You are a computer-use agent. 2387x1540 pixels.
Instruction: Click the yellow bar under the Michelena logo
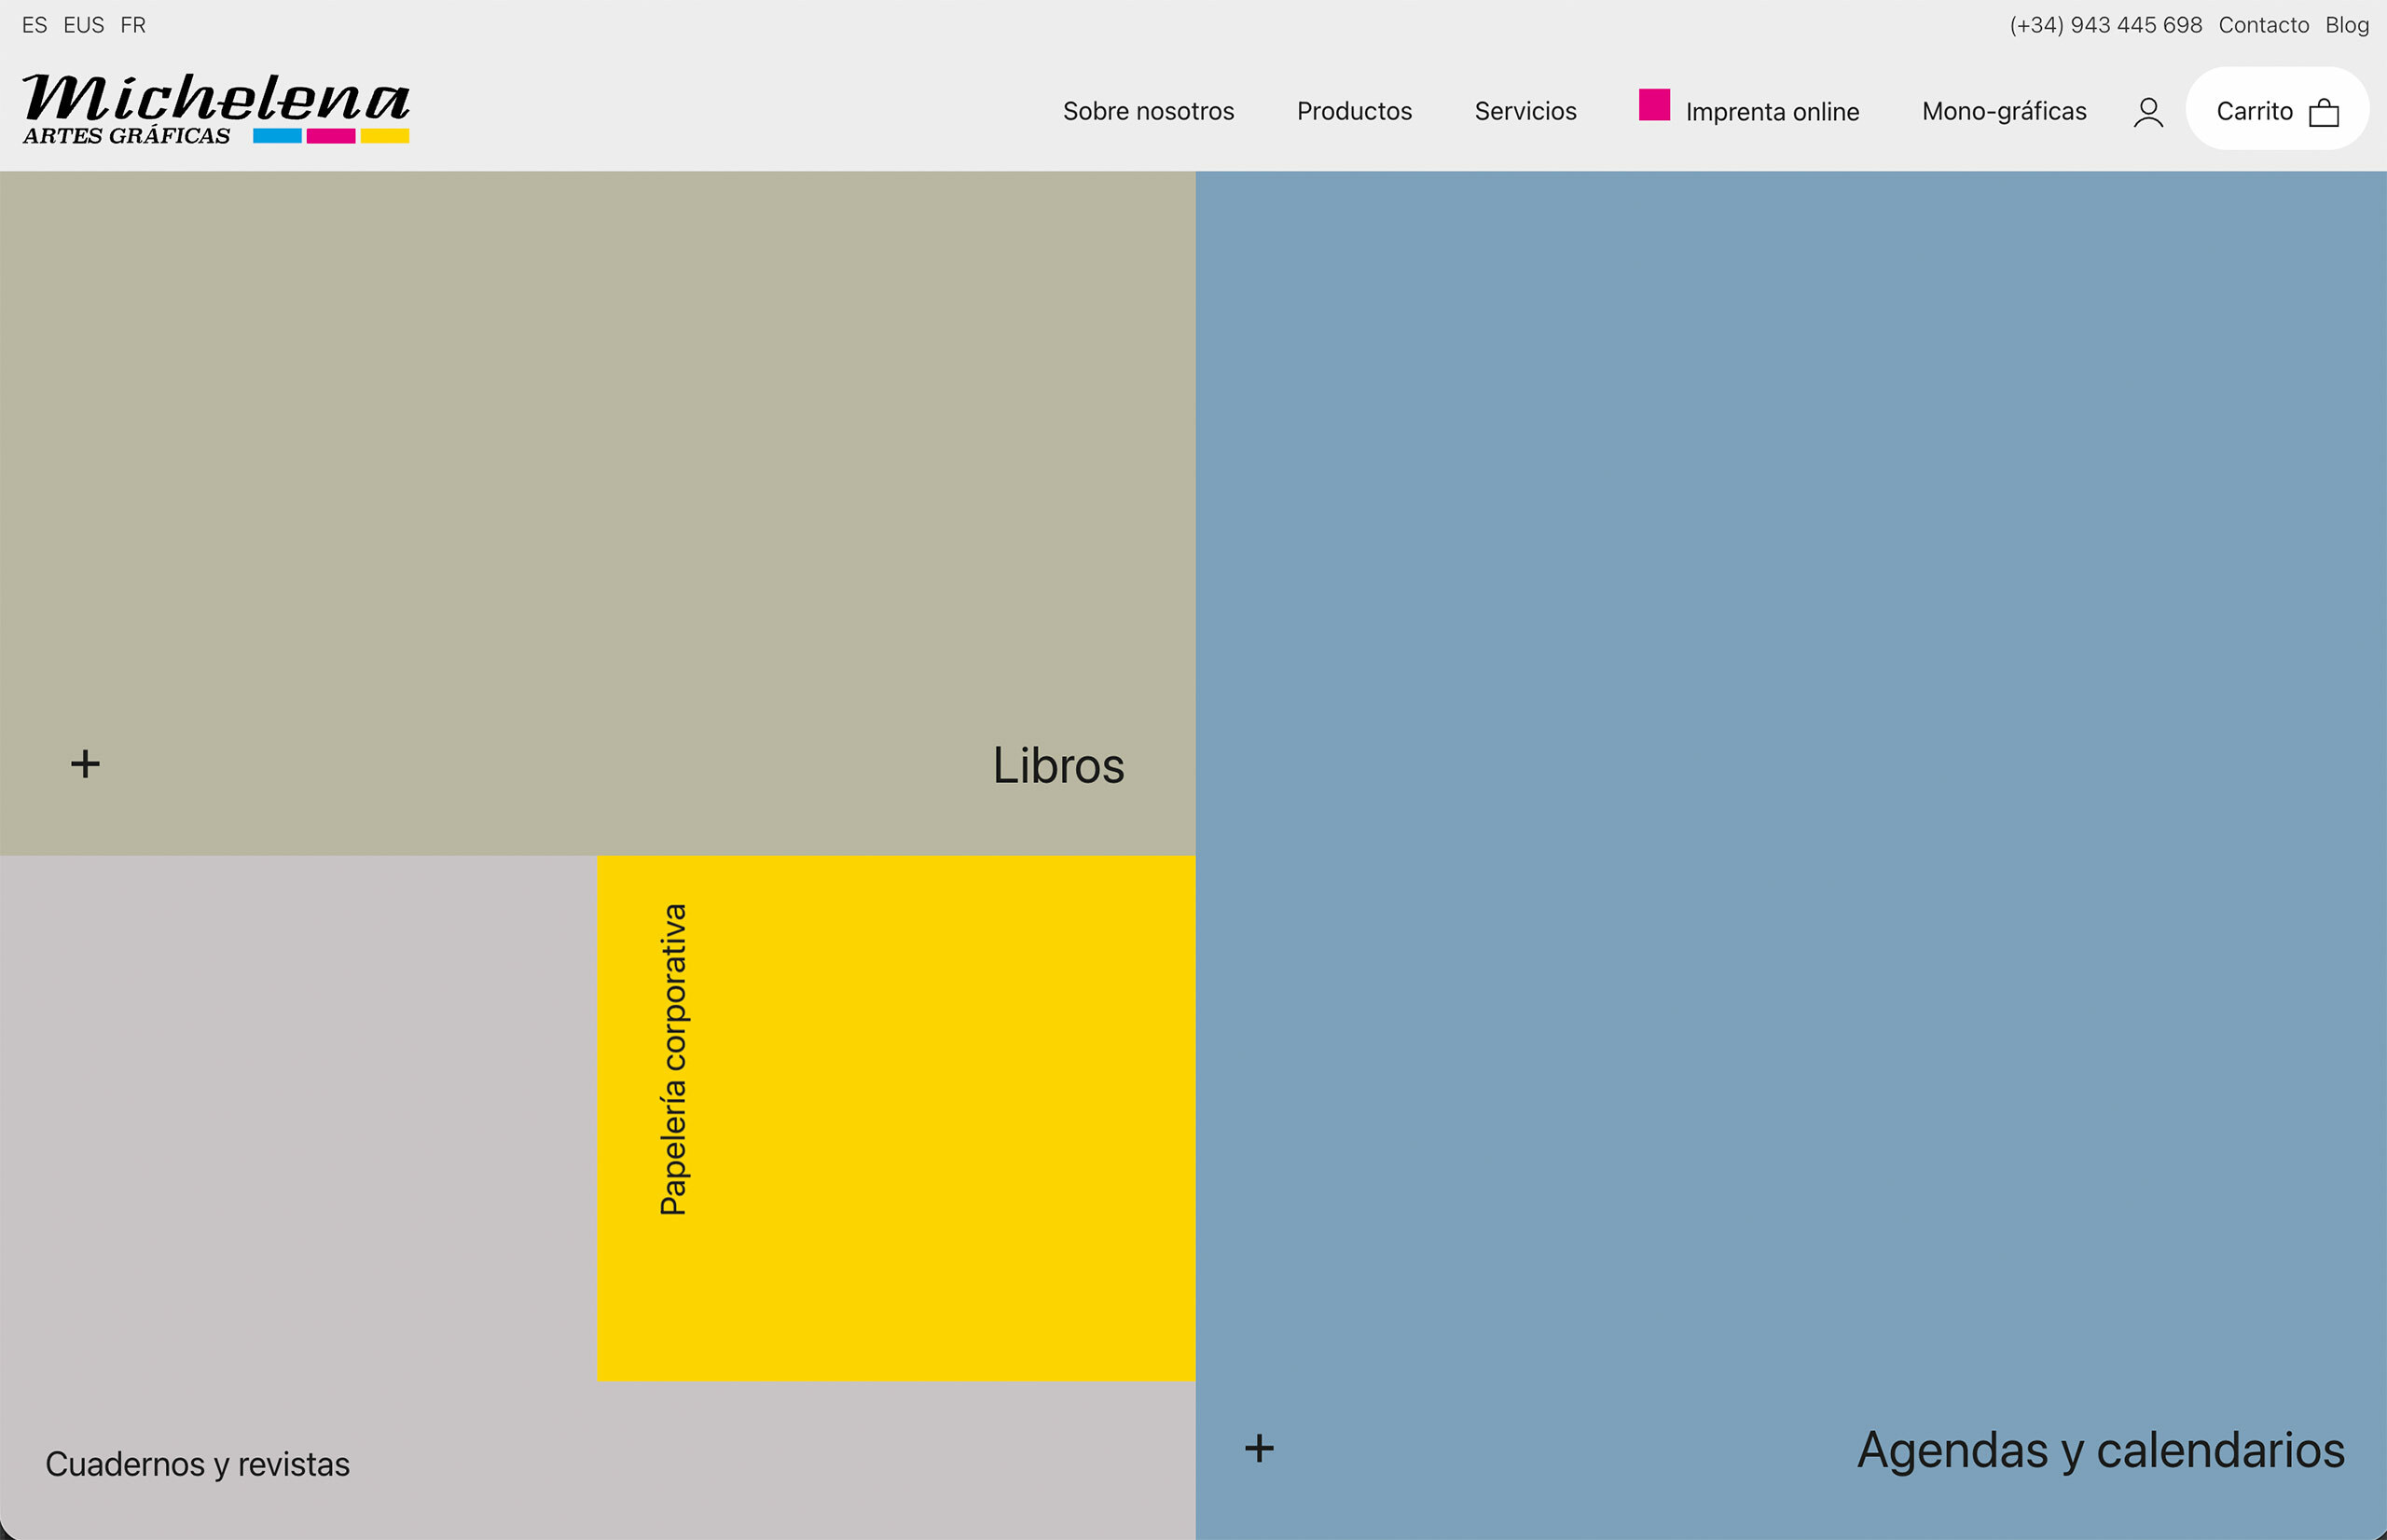click(x=385, y=134)
